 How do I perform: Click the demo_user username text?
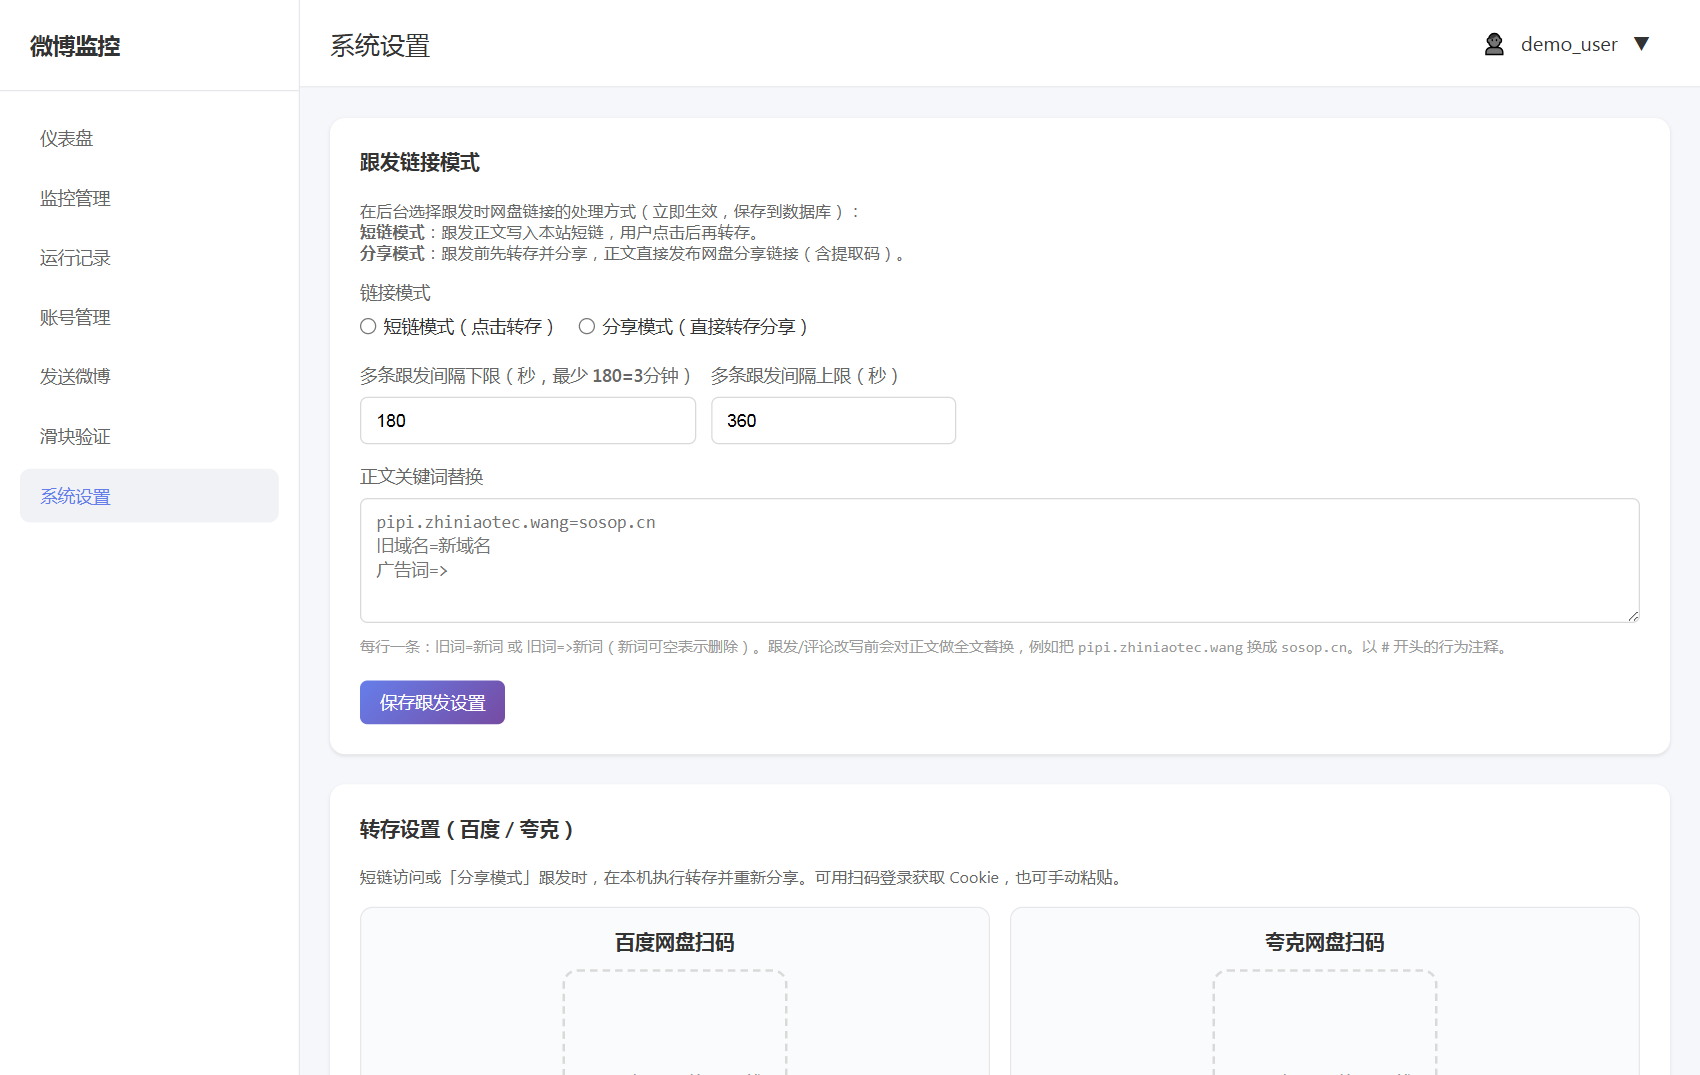tap(1569, 44)
